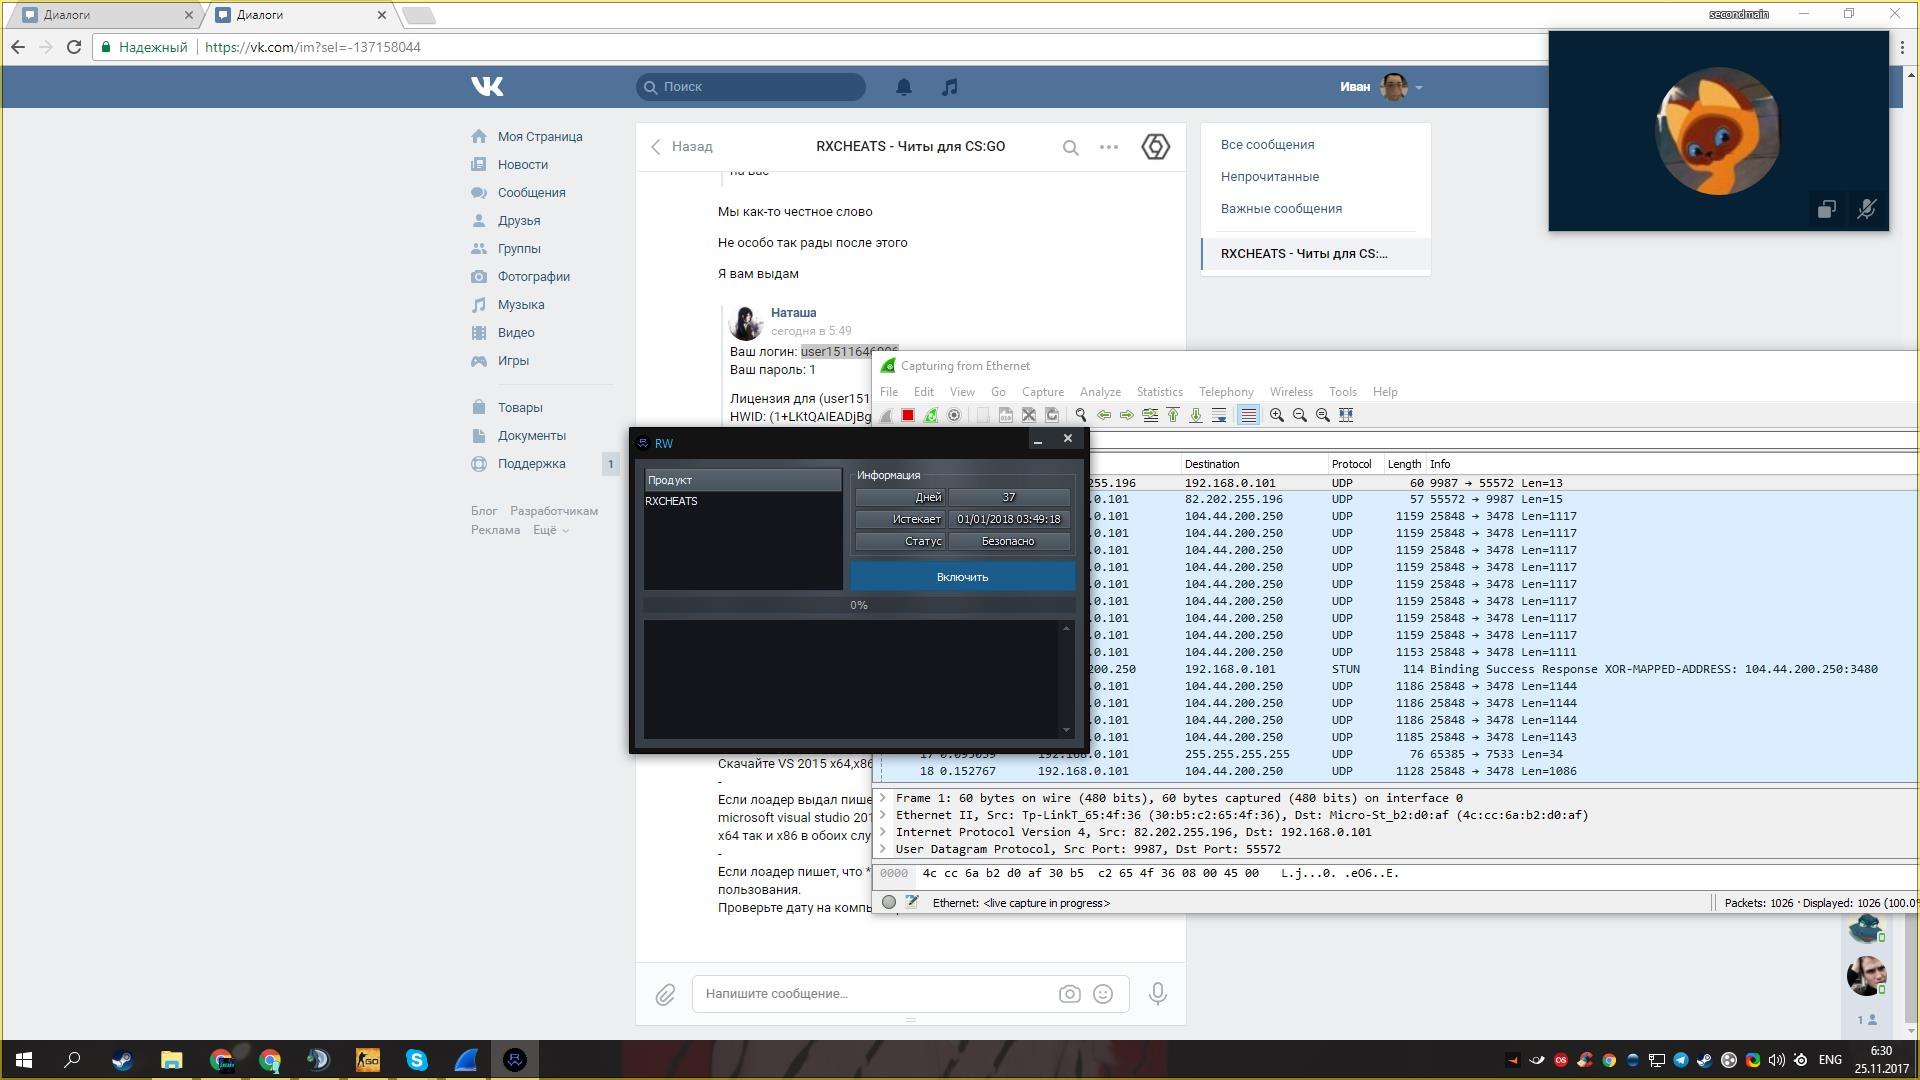Open Wireshark capture options gear icon
This screenshot has height=1080, width=1920.
(x=954, y=415)
